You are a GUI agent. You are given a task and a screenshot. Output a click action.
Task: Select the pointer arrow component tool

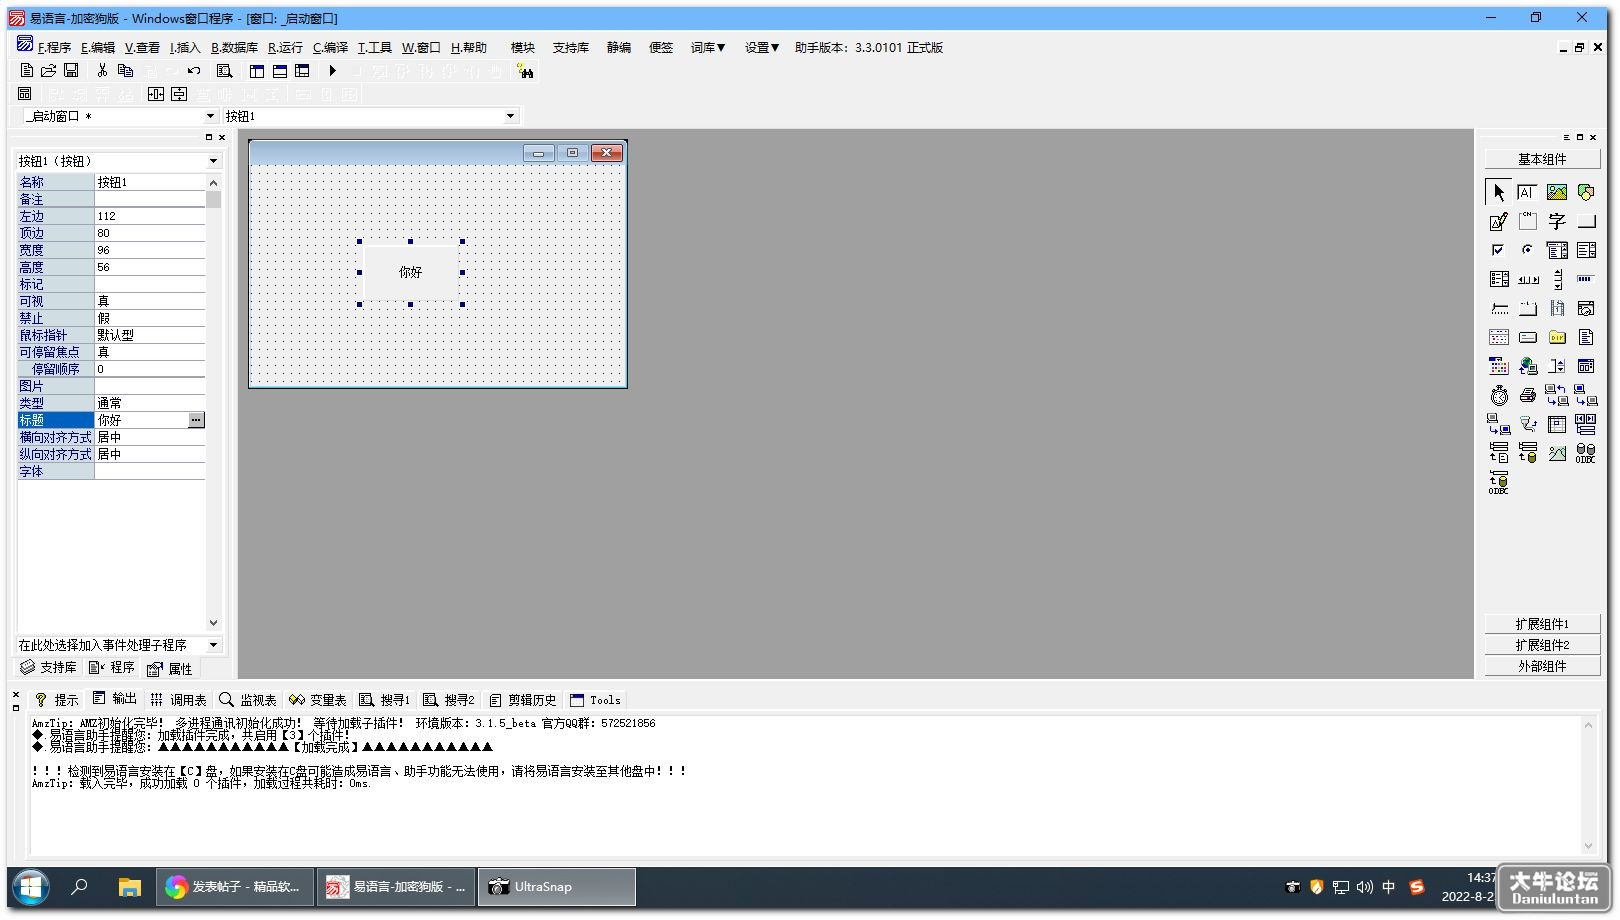click(1498, 192)
